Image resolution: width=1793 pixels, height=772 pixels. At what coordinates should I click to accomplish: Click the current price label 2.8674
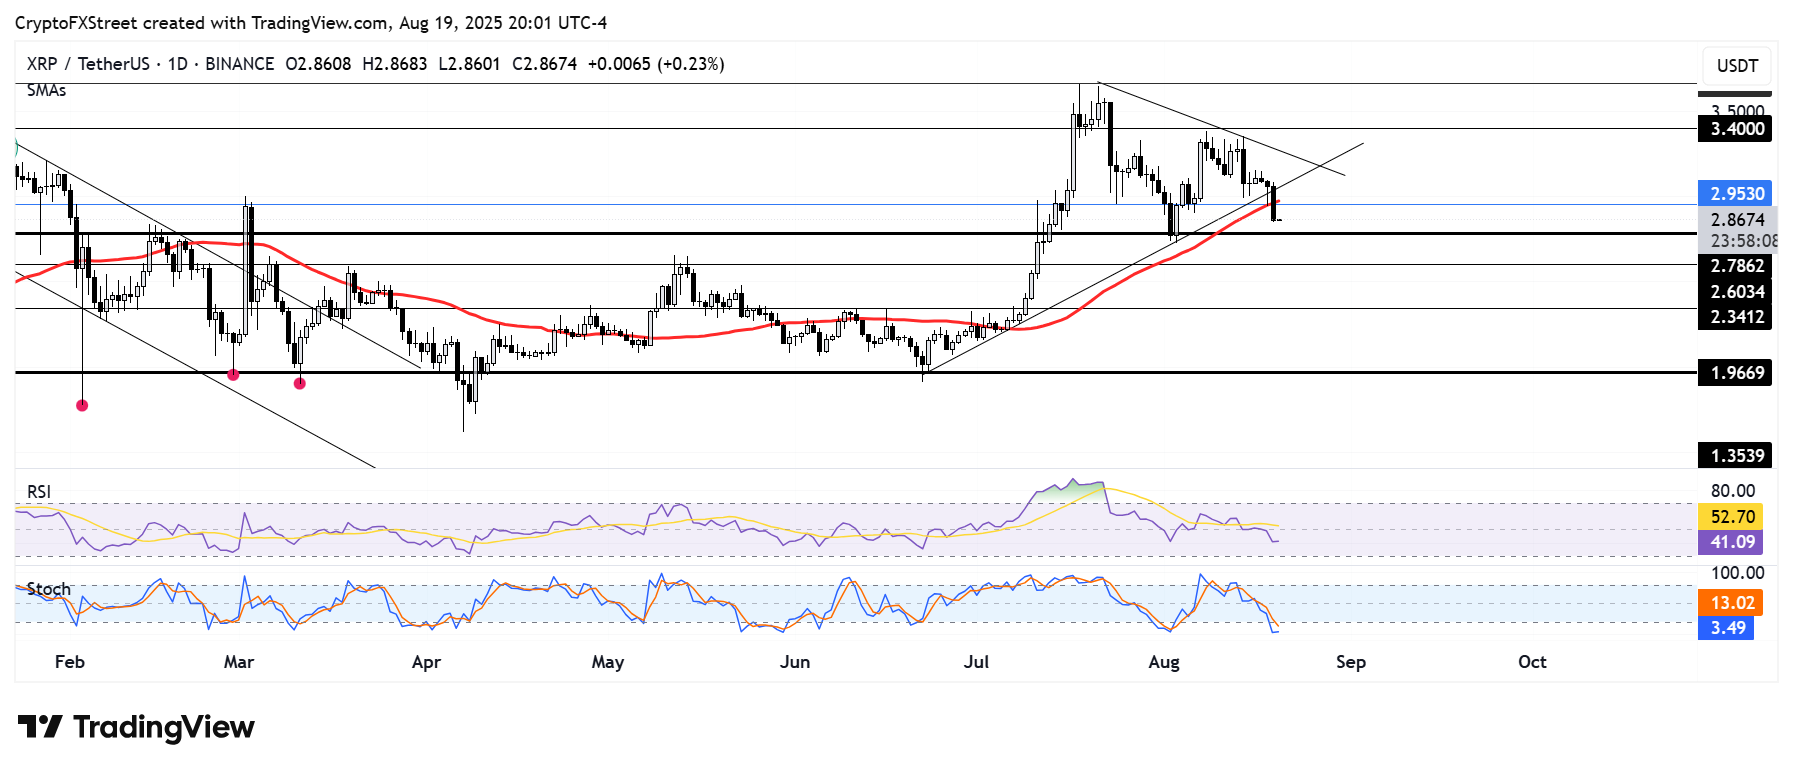tap(1737, 220)
